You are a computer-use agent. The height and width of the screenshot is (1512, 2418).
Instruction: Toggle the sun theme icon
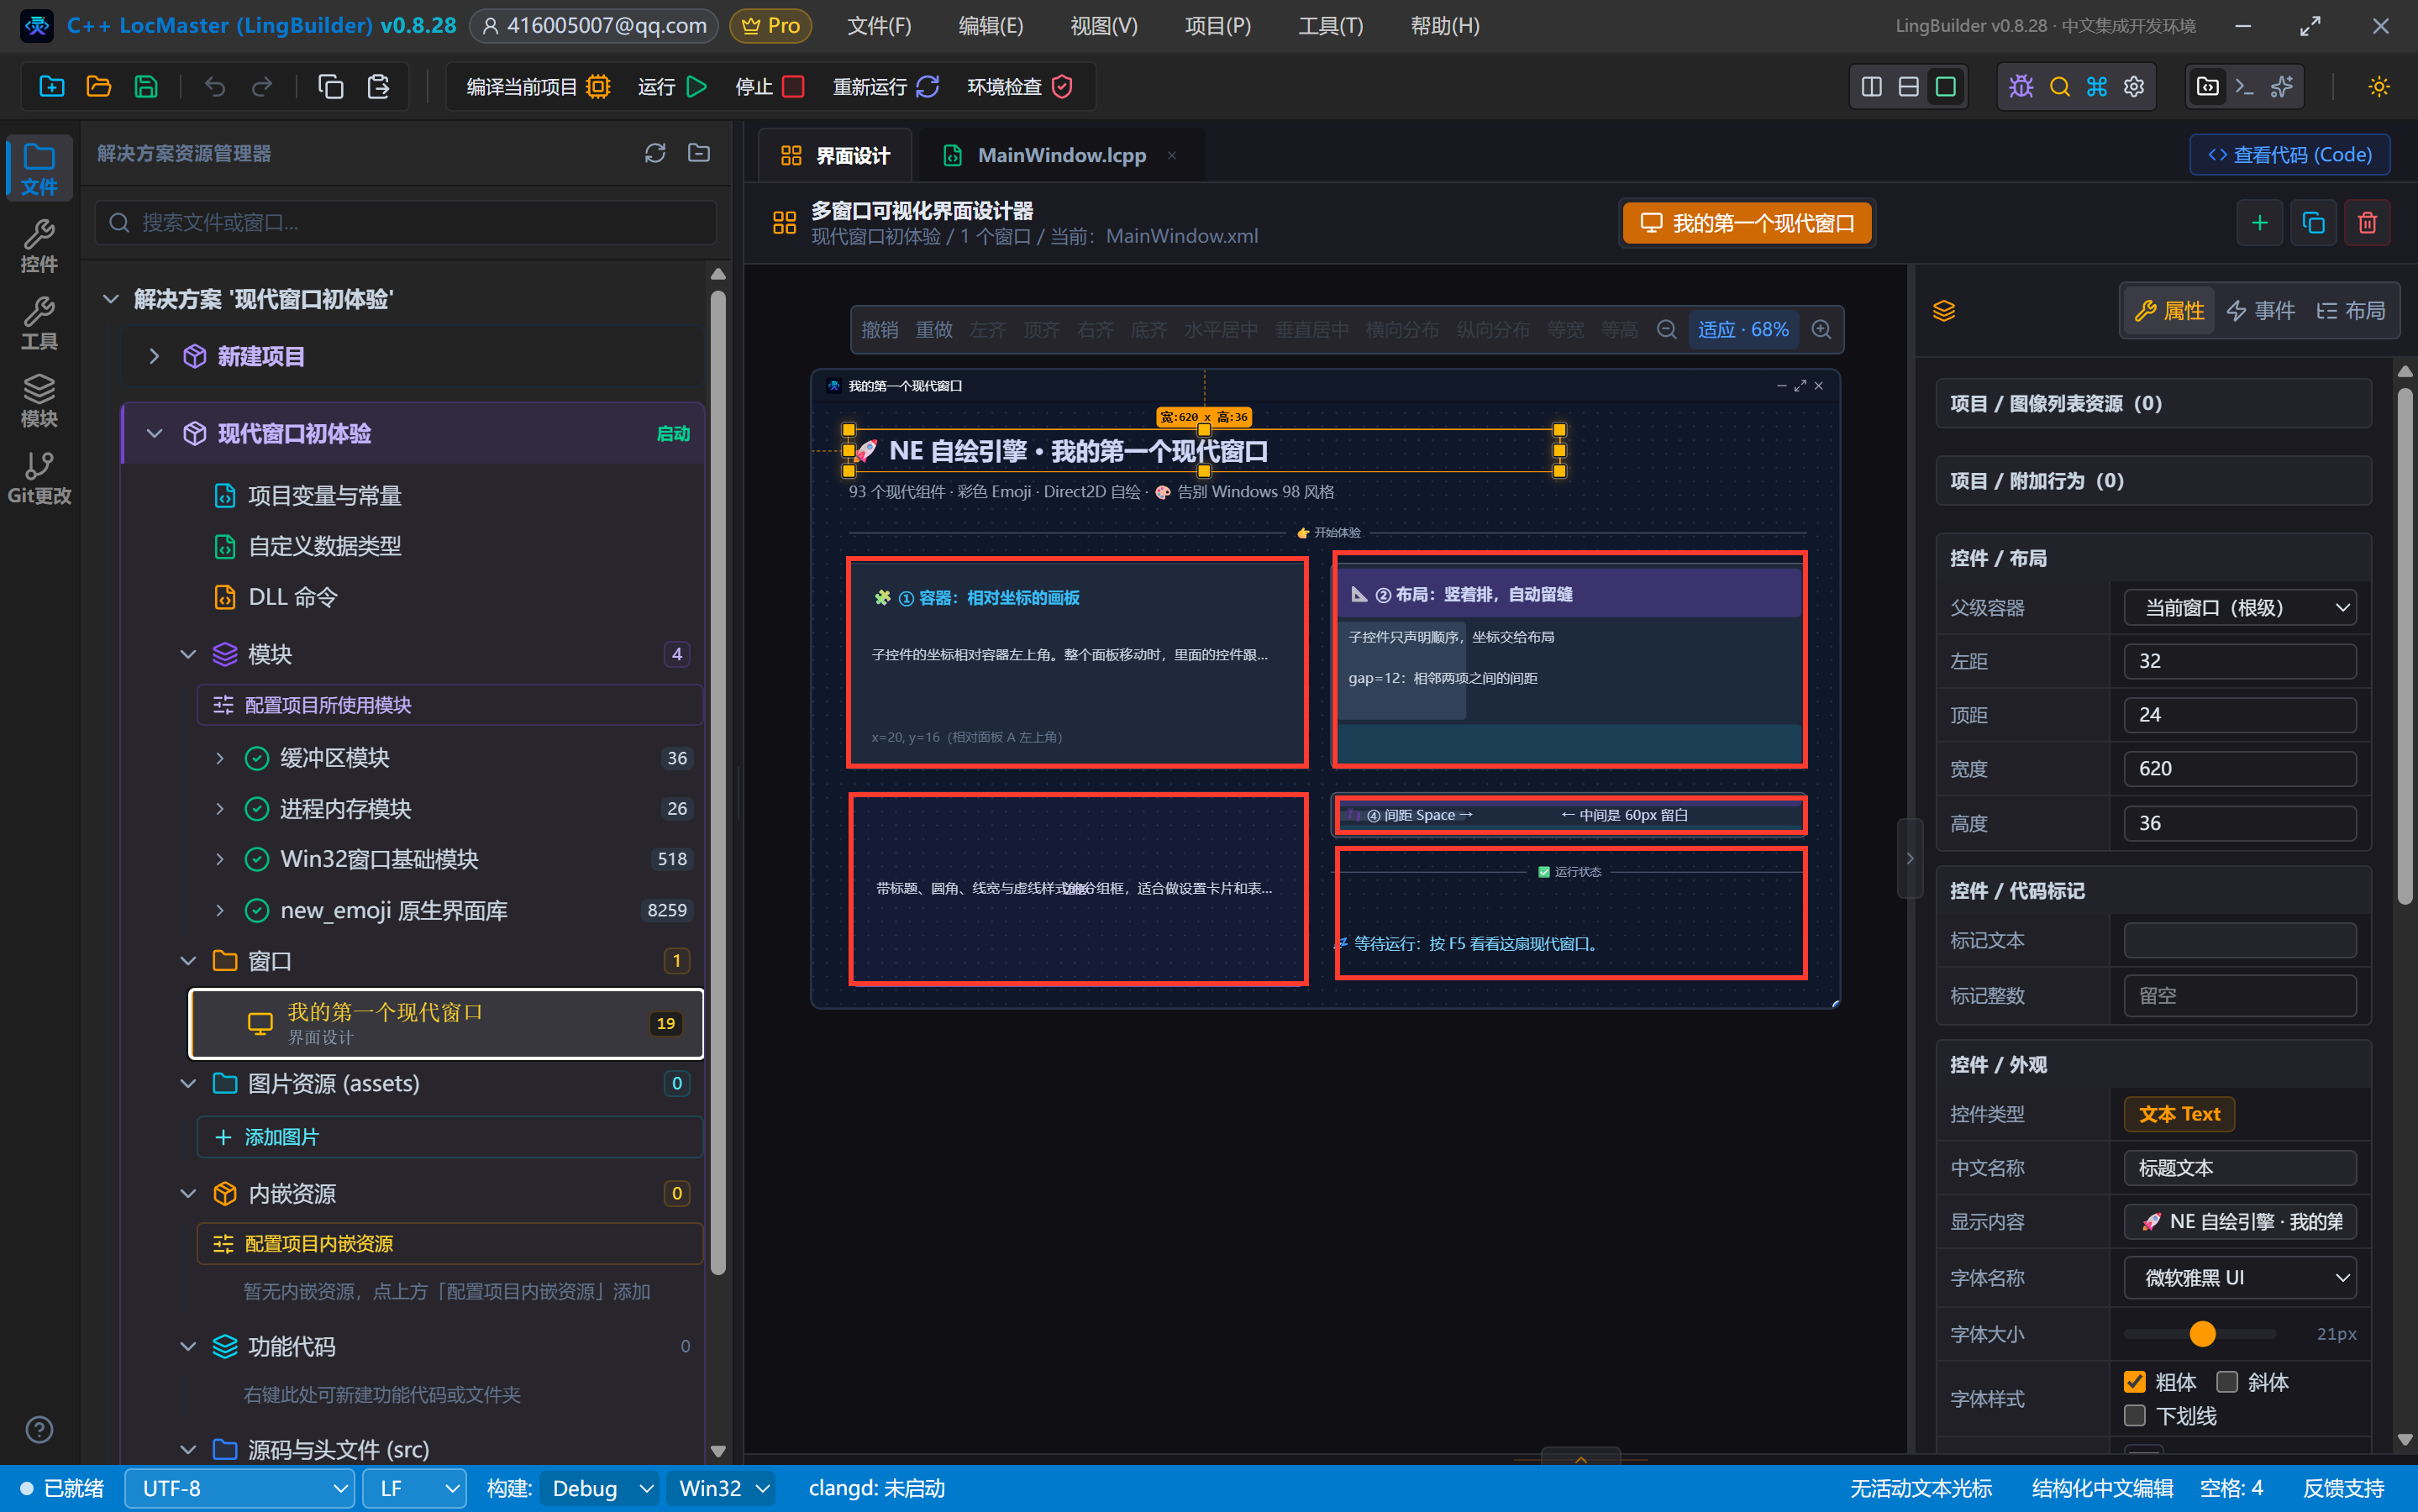click(2378, 87)
